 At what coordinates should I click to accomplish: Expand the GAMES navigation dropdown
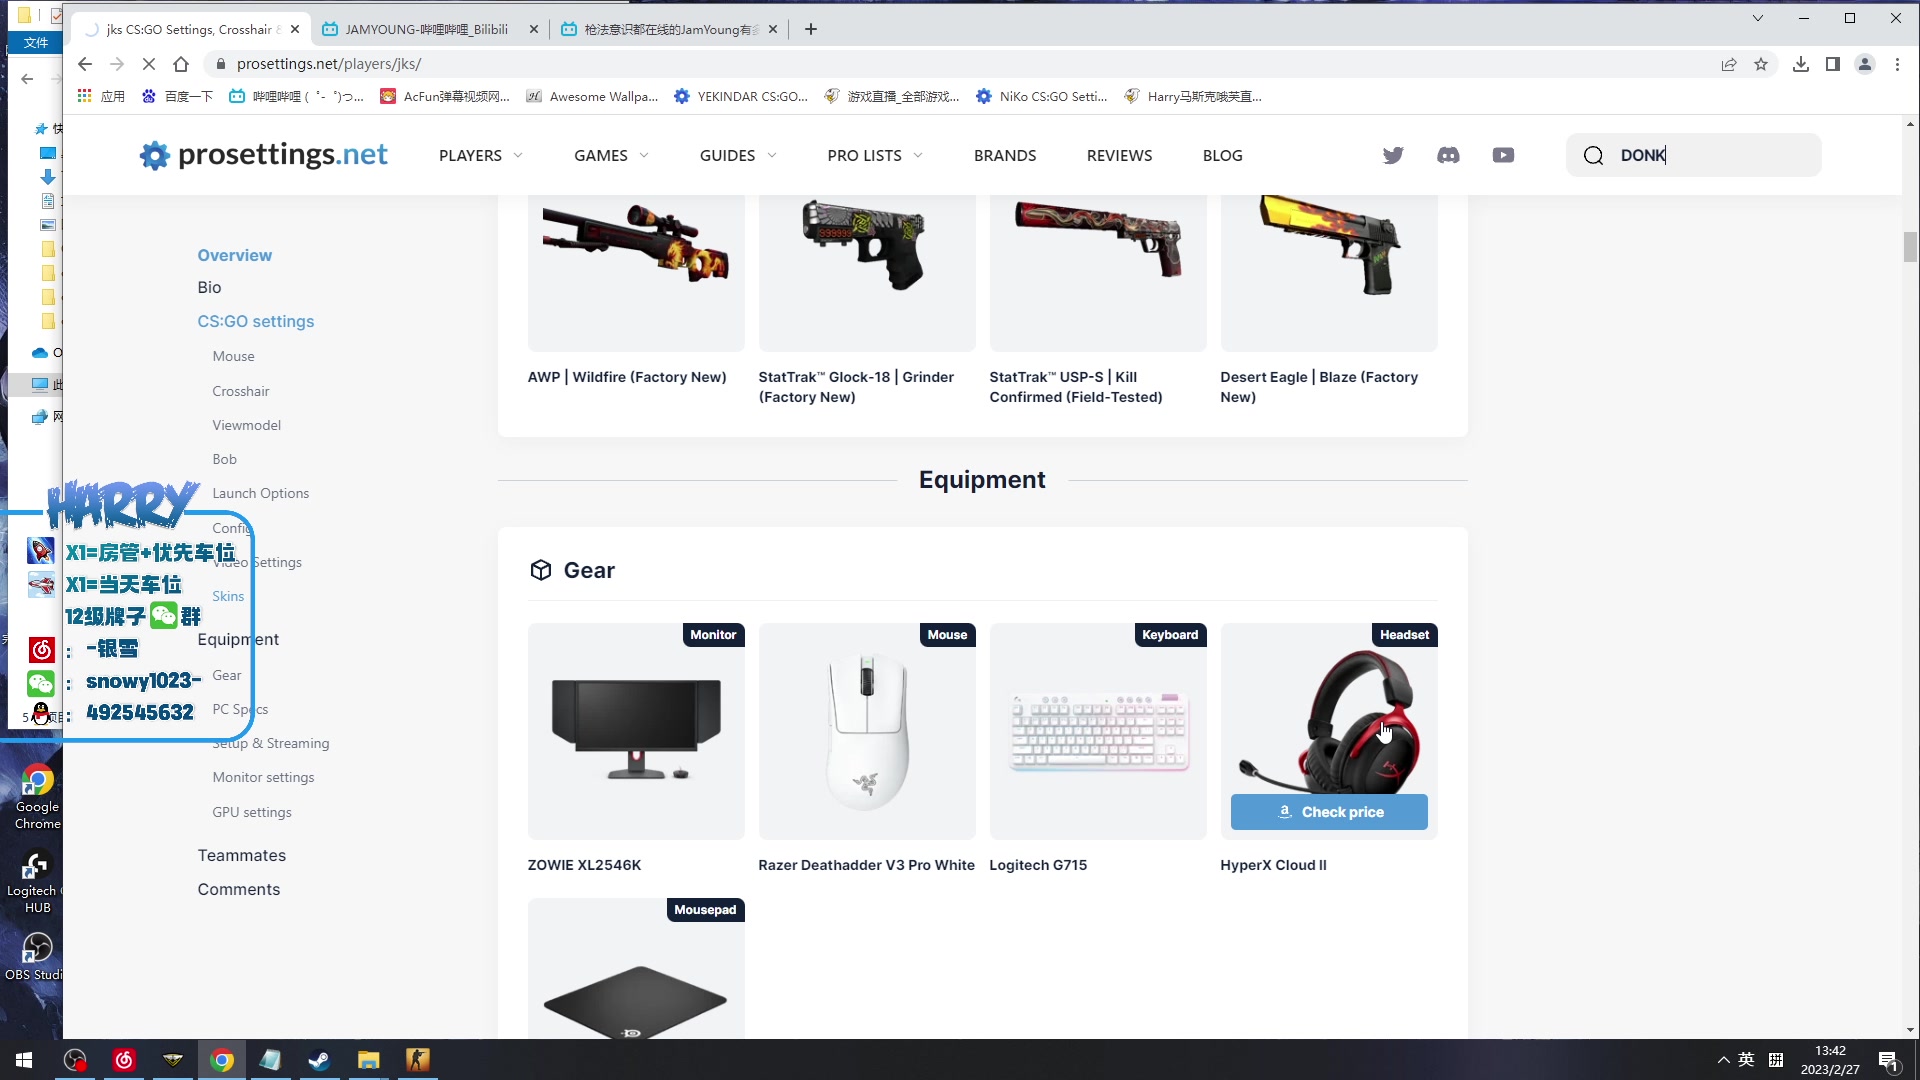pos(612,155)
